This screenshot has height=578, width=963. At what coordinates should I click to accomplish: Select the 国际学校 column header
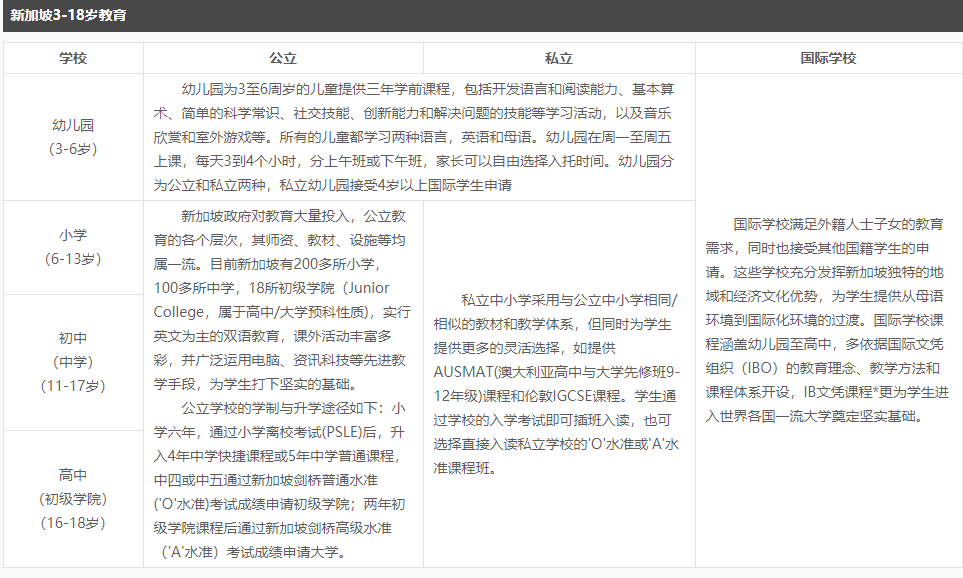coord(828,57)
